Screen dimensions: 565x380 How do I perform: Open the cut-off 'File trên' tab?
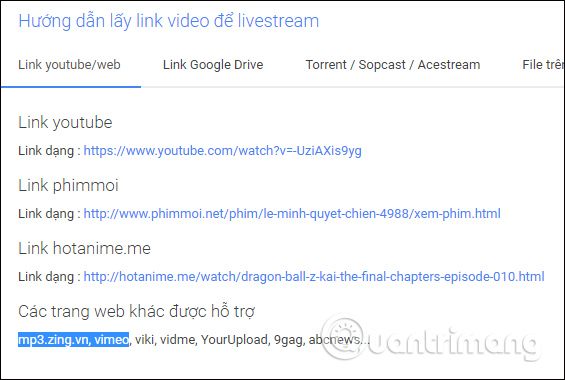[543, 65]
